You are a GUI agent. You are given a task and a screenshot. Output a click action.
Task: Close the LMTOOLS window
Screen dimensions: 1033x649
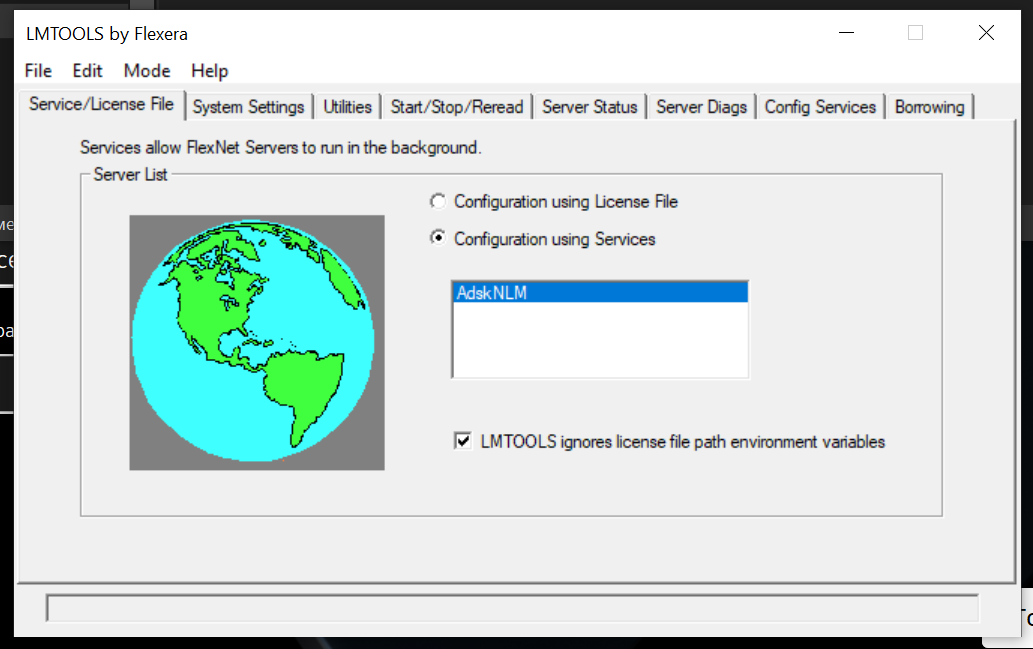[986, 32]
